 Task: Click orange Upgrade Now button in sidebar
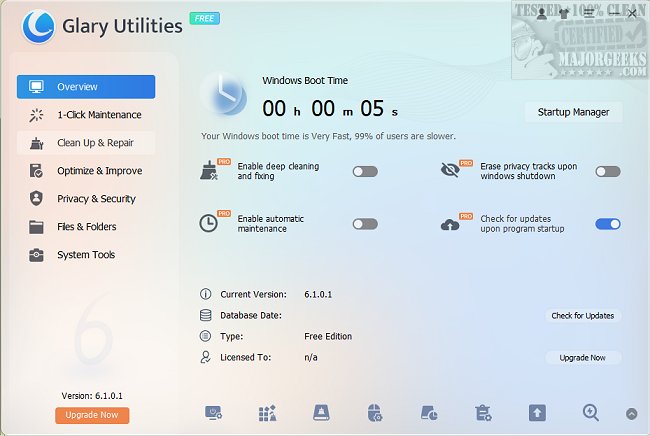coord(92,415)
